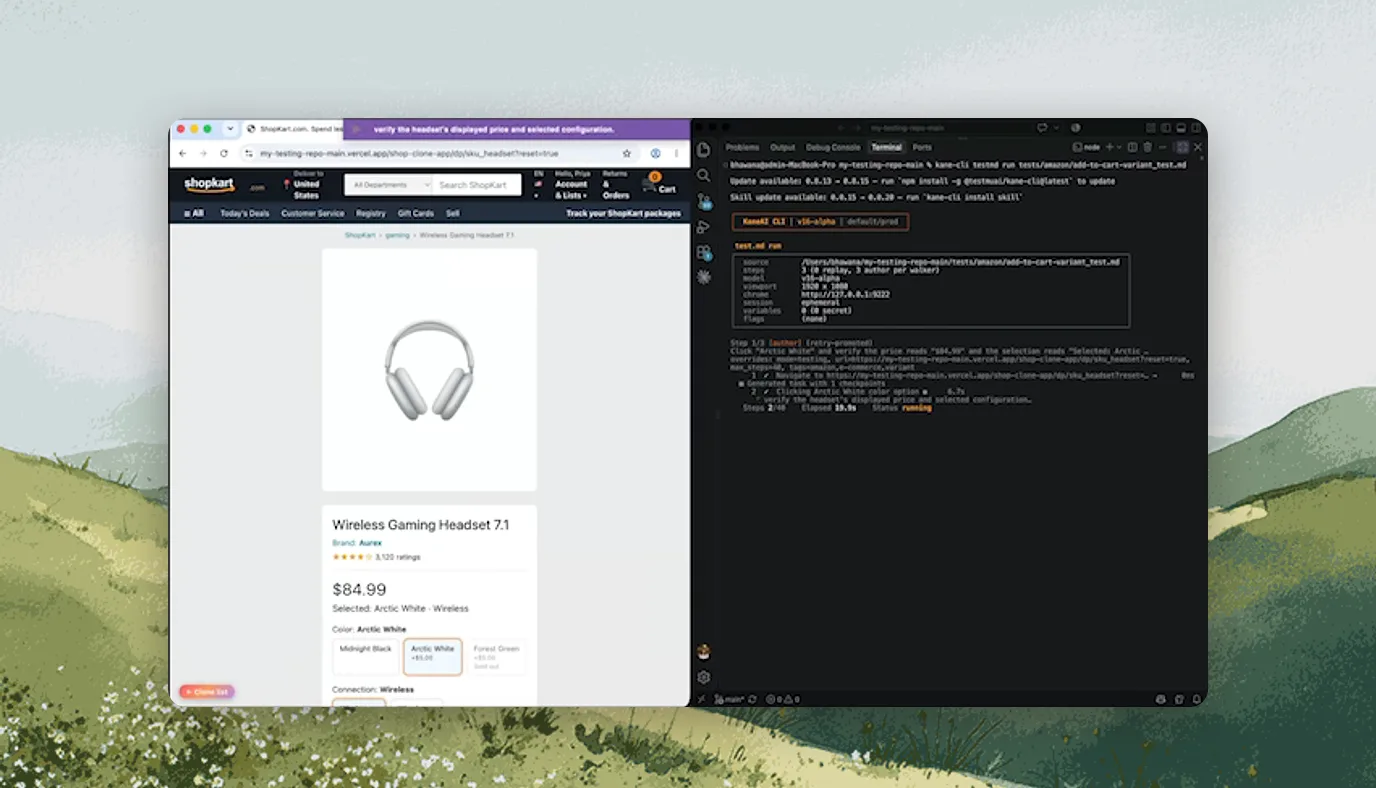Click the gaming breadcrumb link
The height and width of the screenshot is (788, 1376).
tap(398, 235)
